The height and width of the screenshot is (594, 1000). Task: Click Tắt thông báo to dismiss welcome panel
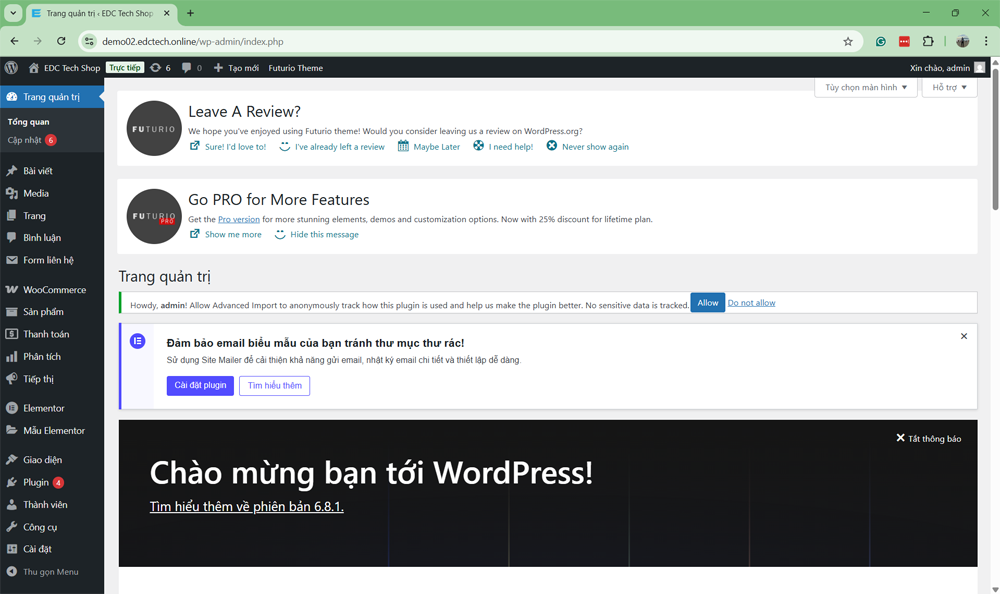pyautogui.click(x=929, y=438)
